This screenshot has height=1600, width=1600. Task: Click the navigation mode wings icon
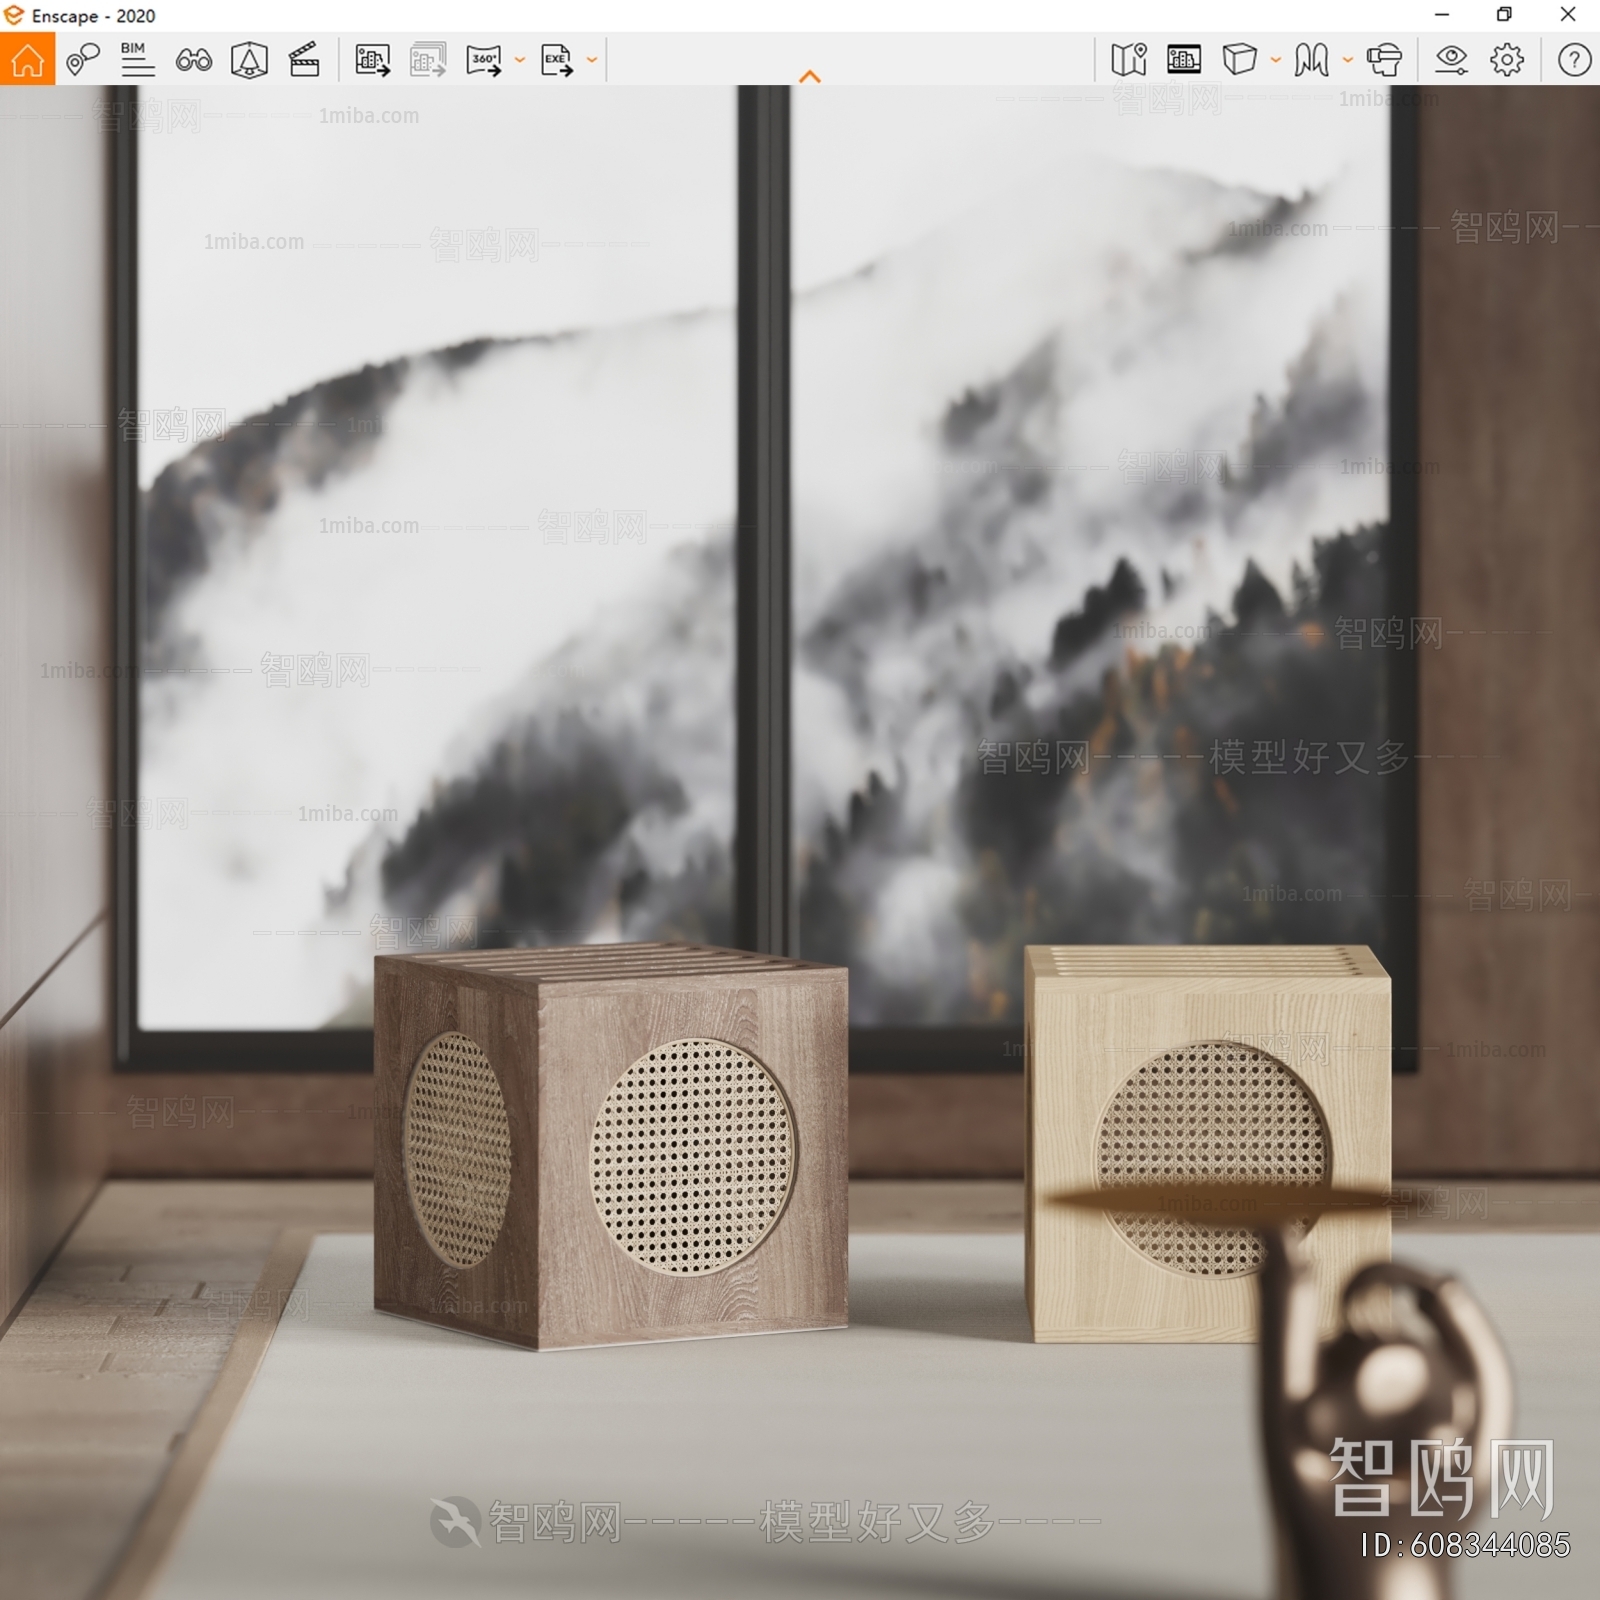[x=1311, y=60]
